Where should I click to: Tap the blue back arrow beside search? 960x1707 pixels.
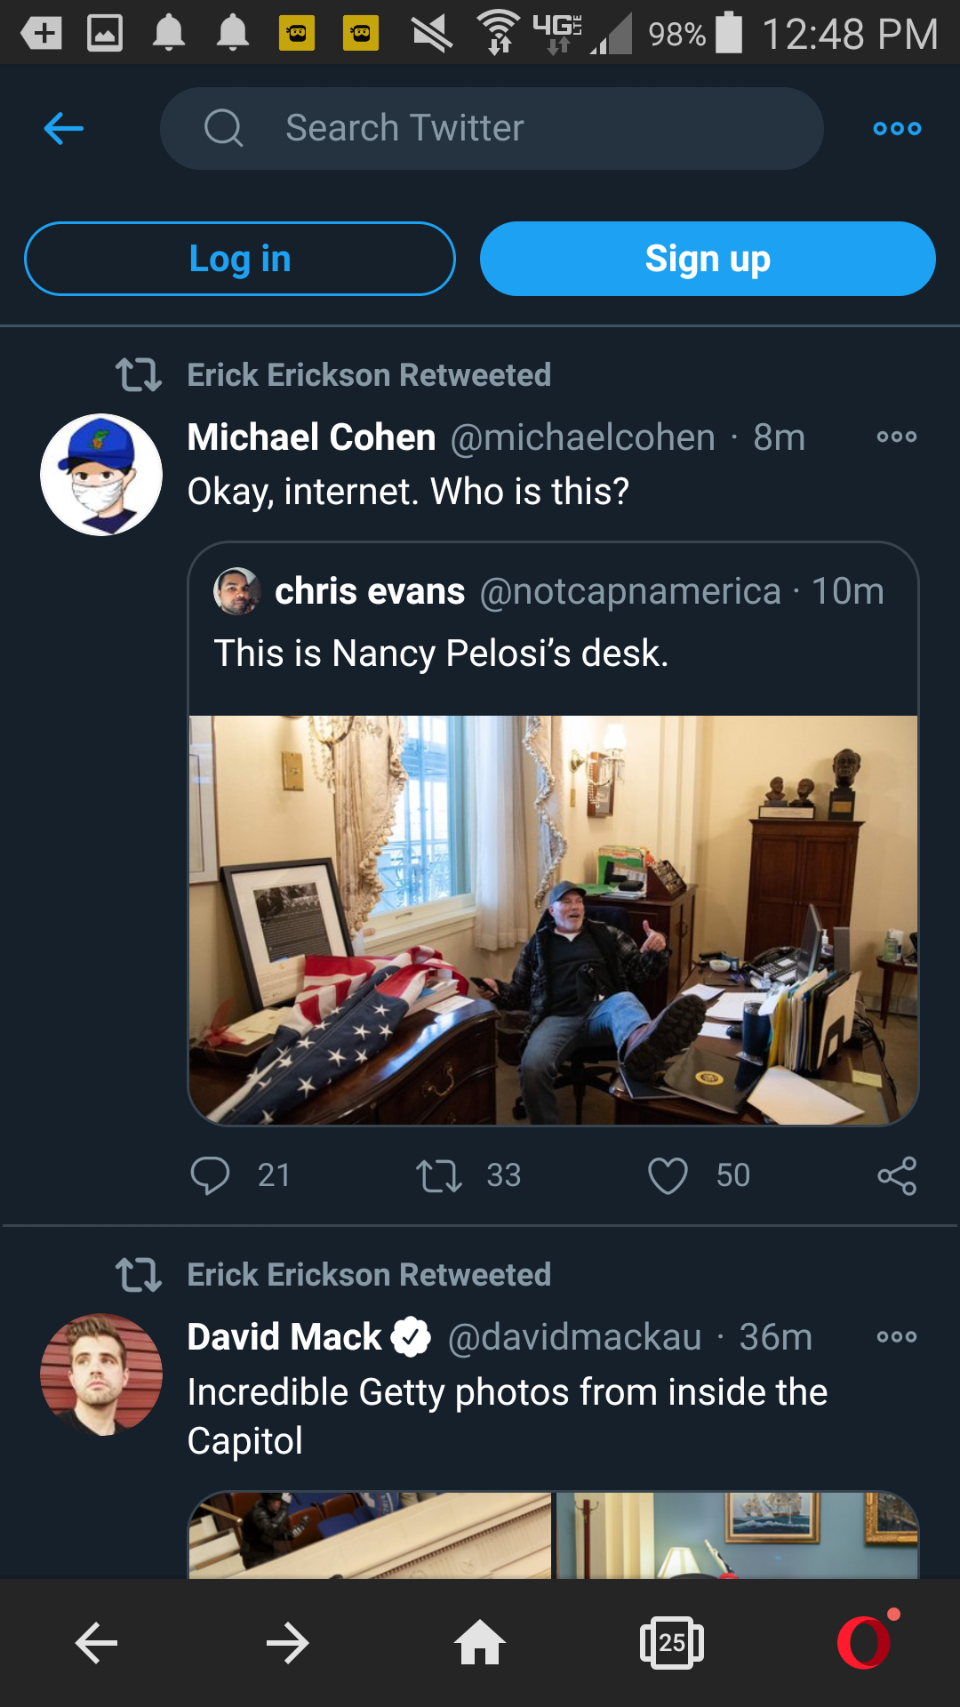(64, 128)
